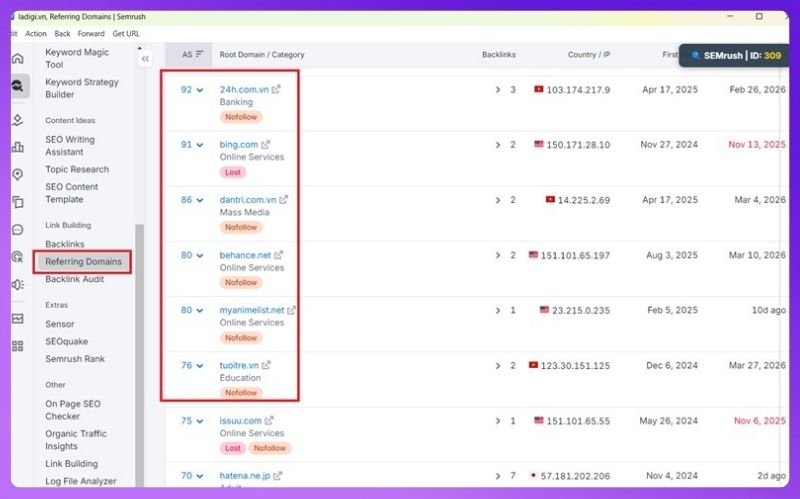Click the date Nov 13, 2025

pos(757,144)
